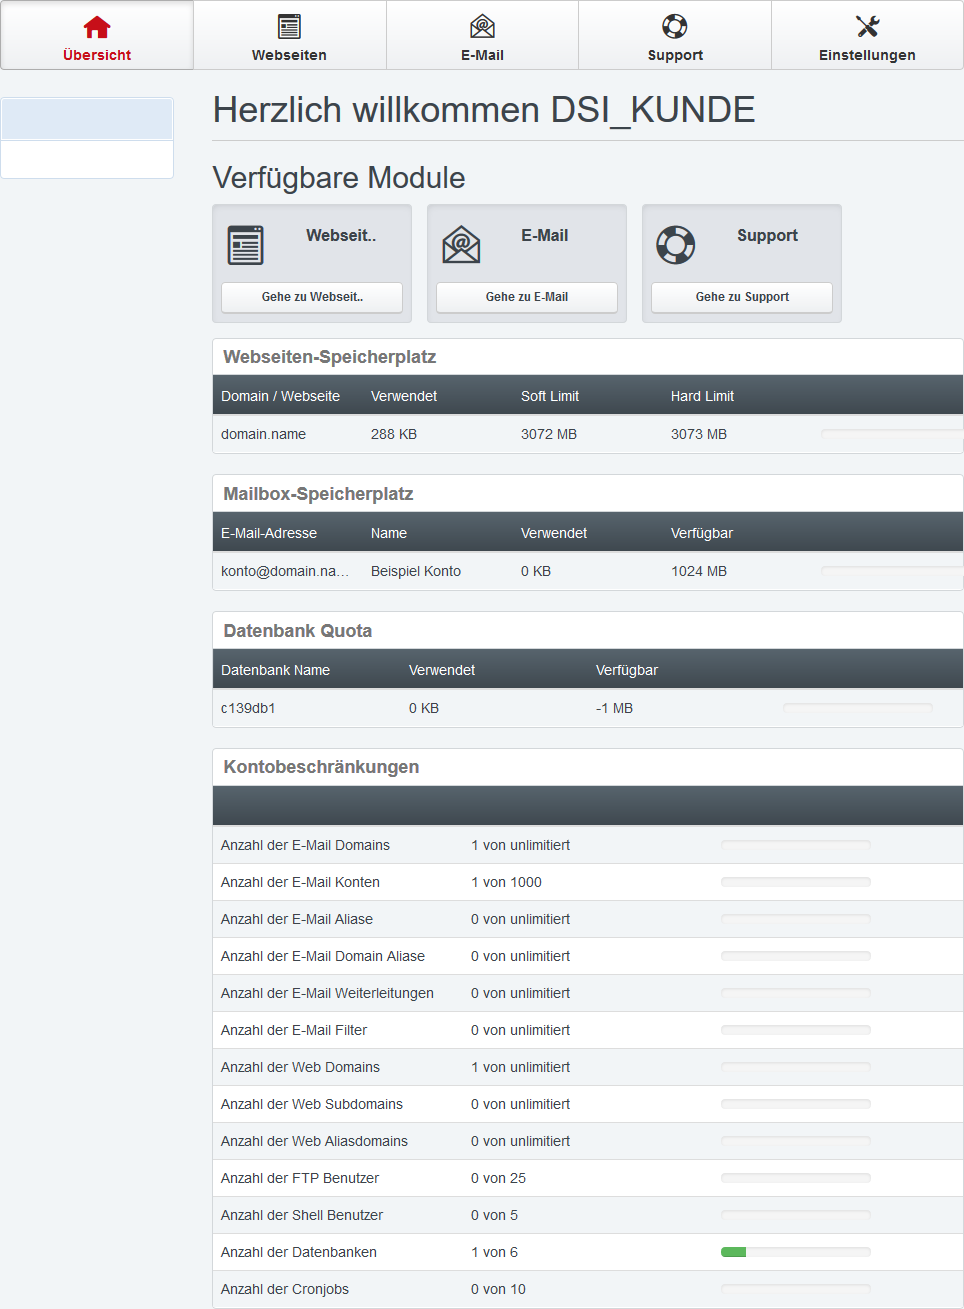Click the E-Mail Konten usage bar
964x1309 pixels.
(795, 882)
